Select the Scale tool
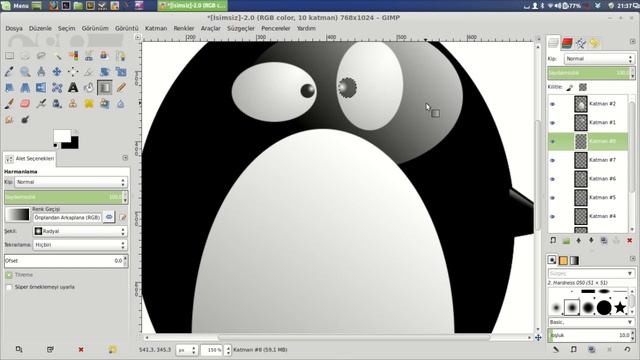This screenshot has width=640, height=360. coord(121,72)
